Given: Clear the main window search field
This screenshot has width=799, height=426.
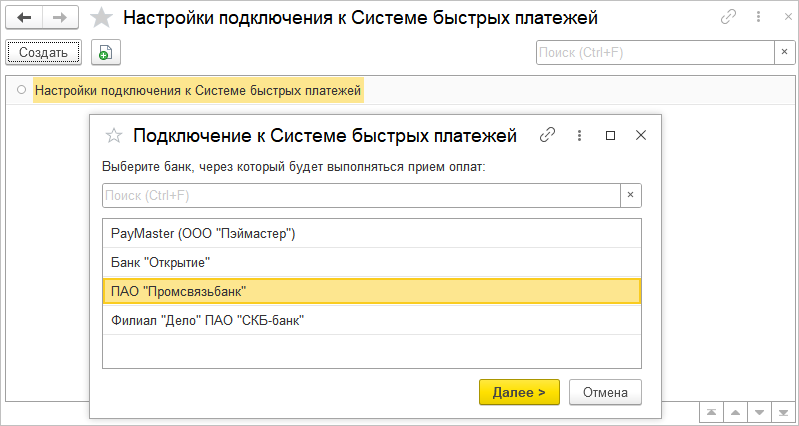Looking at the screenshot, I should point(783,53).
